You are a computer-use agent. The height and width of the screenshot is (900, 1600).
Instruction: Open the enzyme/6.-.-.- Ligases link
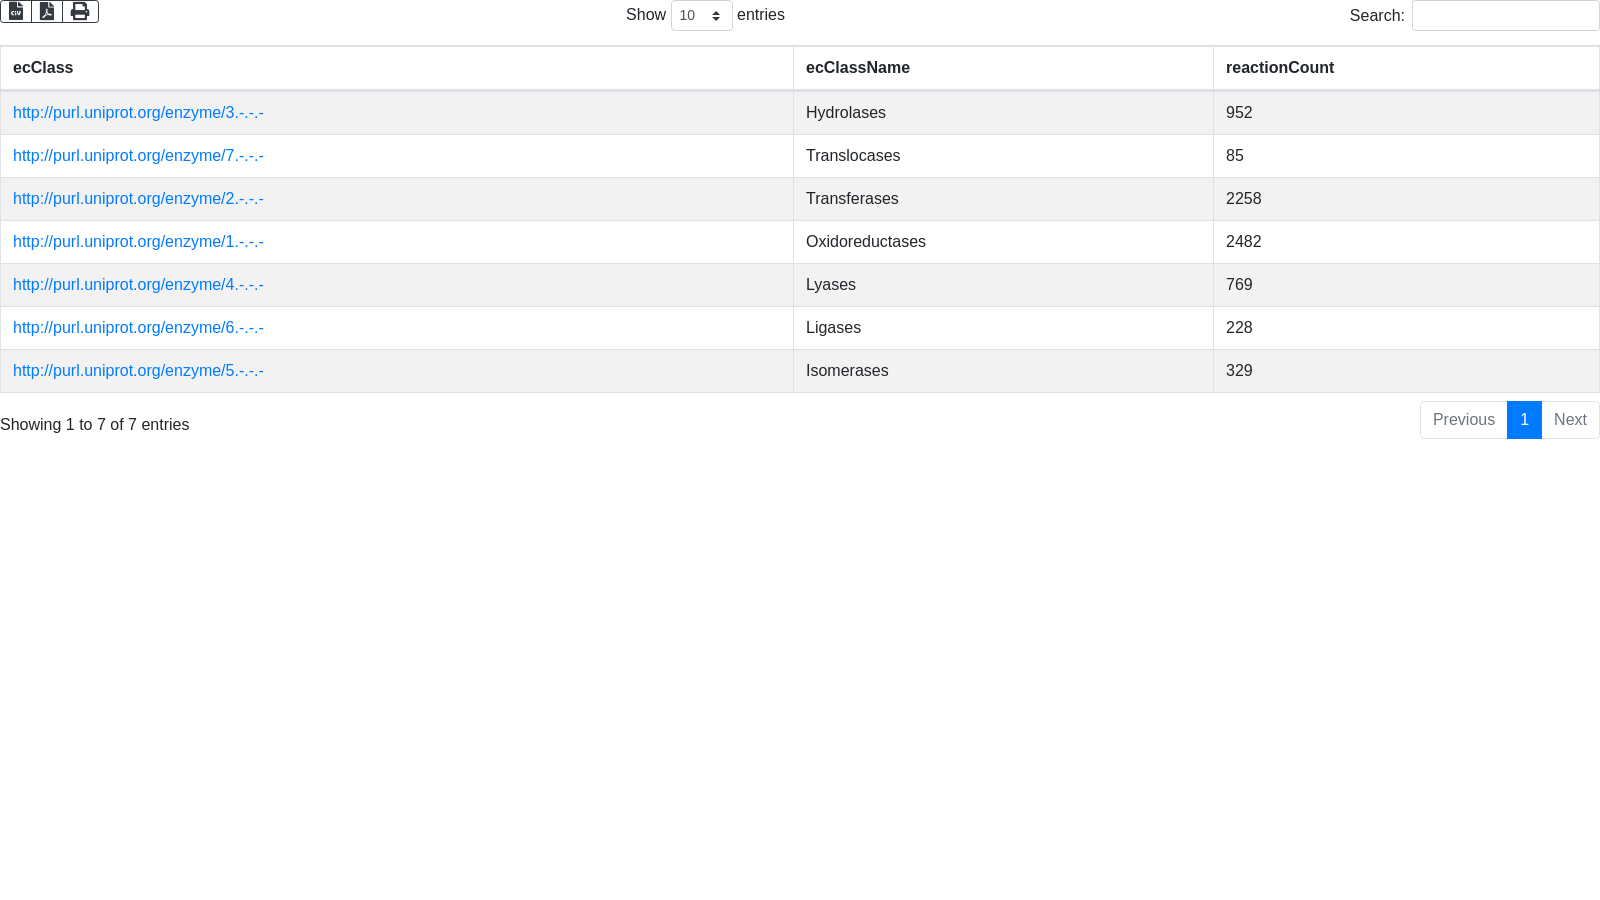138,328
